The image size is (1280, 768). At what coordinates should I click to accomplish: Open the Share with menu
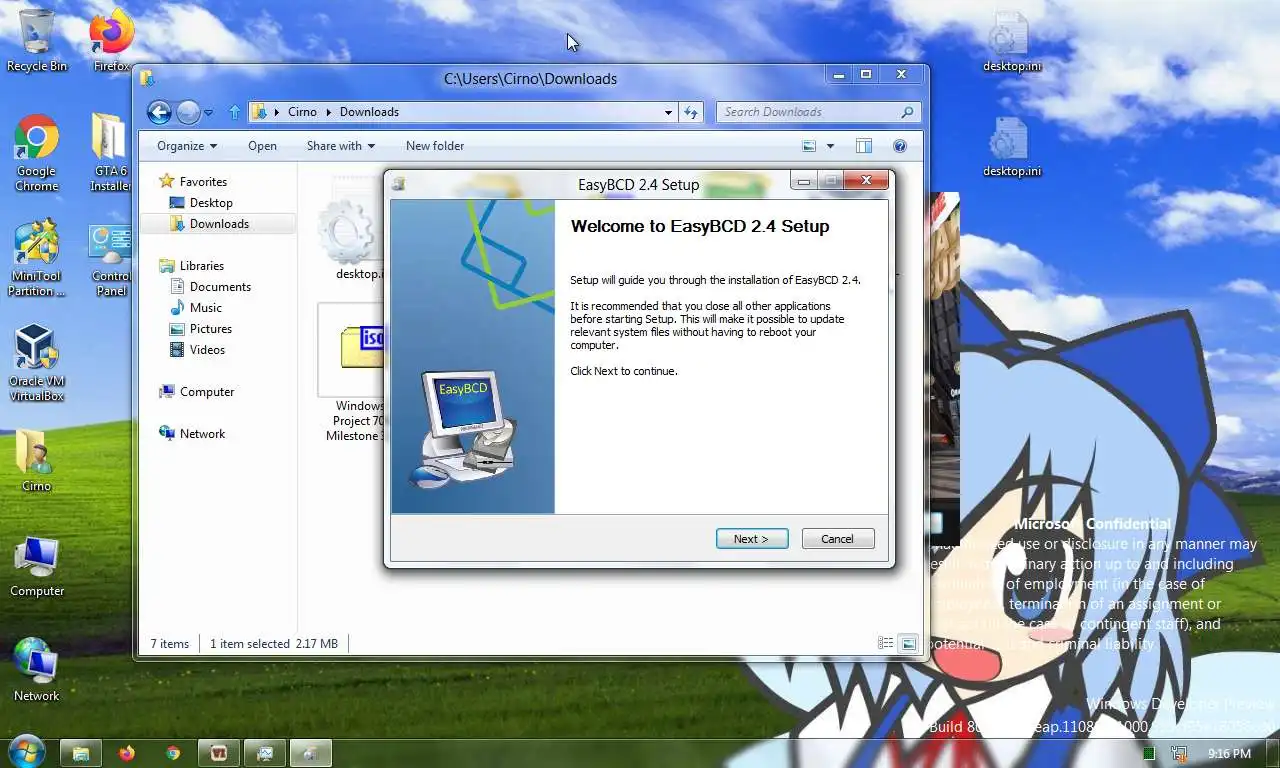coord(341,146)
